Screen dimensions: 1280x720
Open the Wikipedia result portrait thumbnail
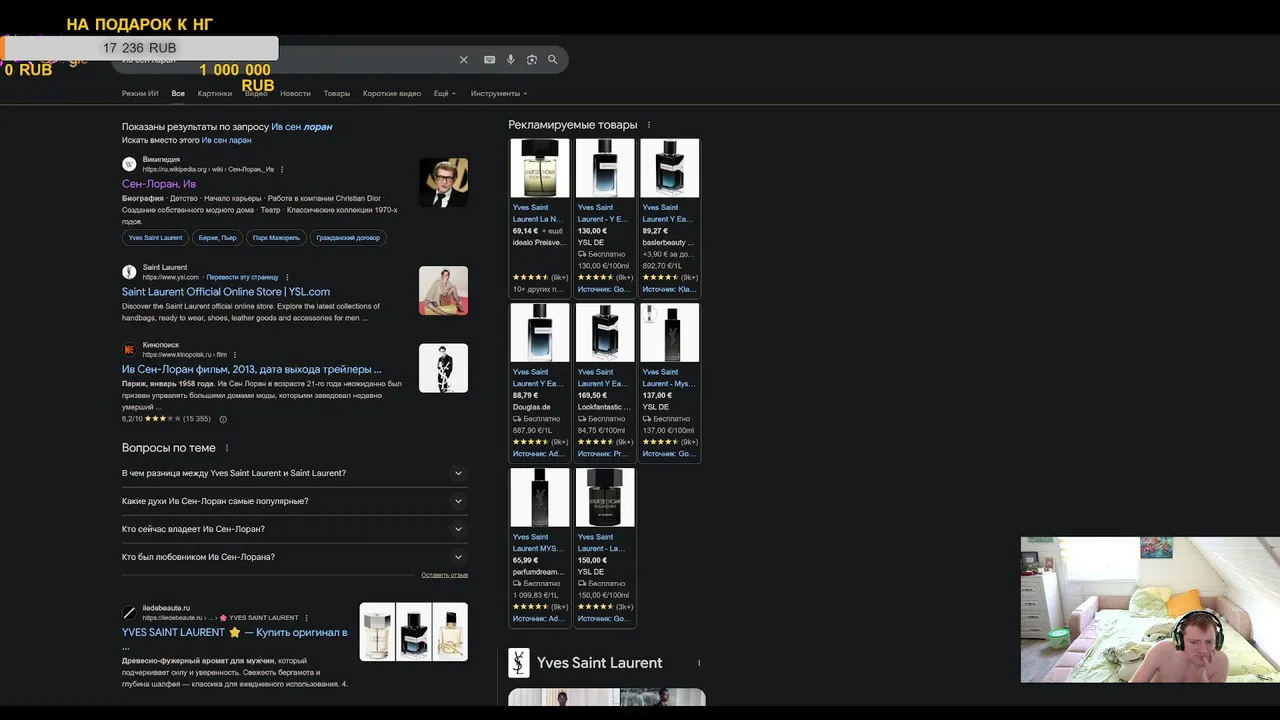point(443,182)
